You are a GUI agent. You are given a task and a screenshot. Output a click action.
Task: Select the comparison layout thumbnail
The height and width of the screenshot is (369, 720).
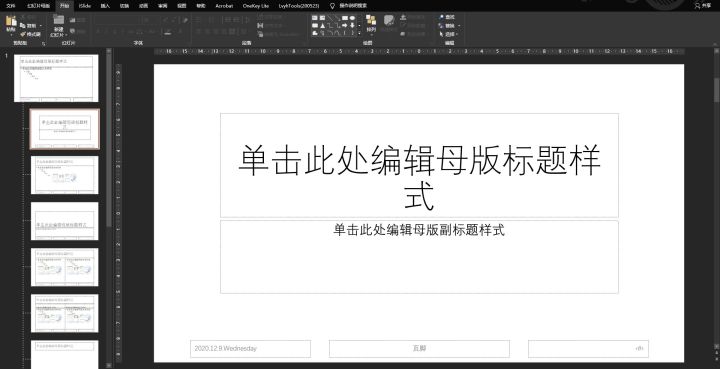64,313
